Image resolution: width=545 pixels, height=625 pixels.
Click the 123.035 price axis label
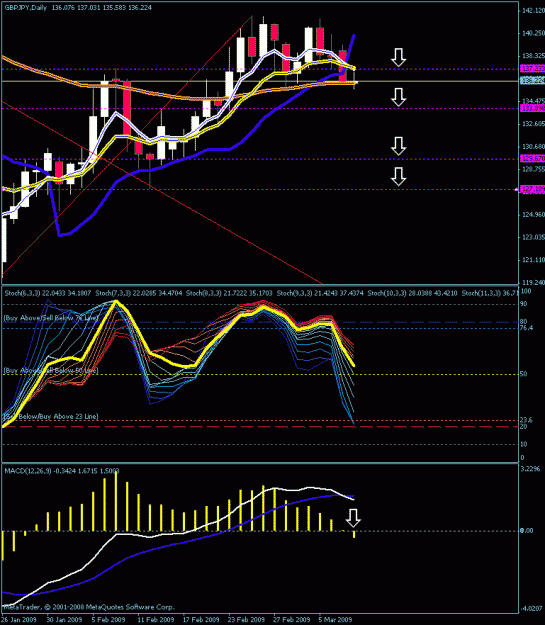tap(533, 238)
